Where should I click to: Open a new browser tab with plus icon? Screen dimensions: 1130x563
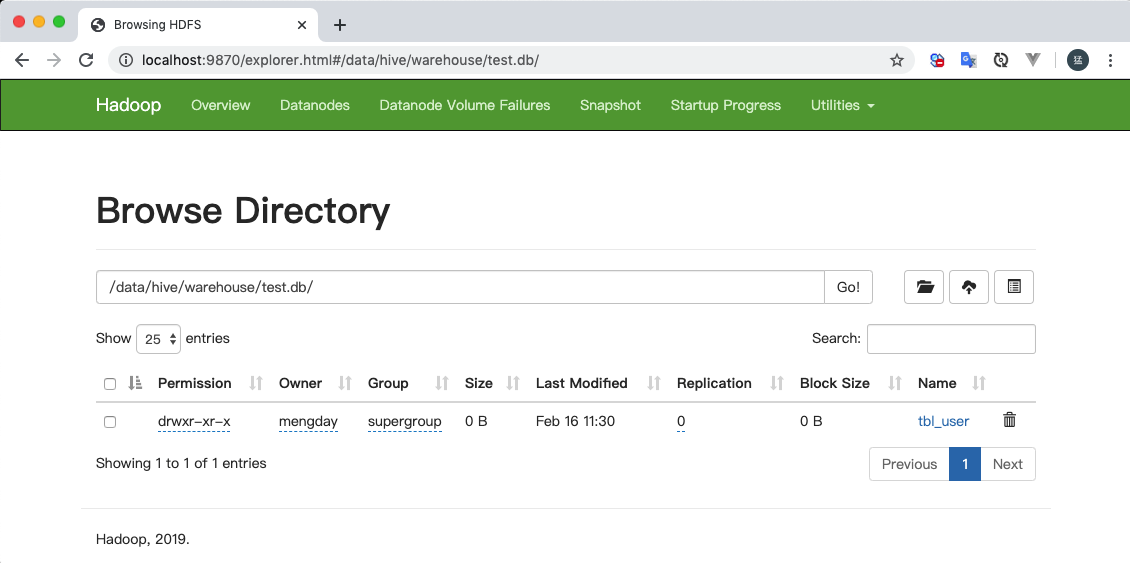(x=340, y=25)
